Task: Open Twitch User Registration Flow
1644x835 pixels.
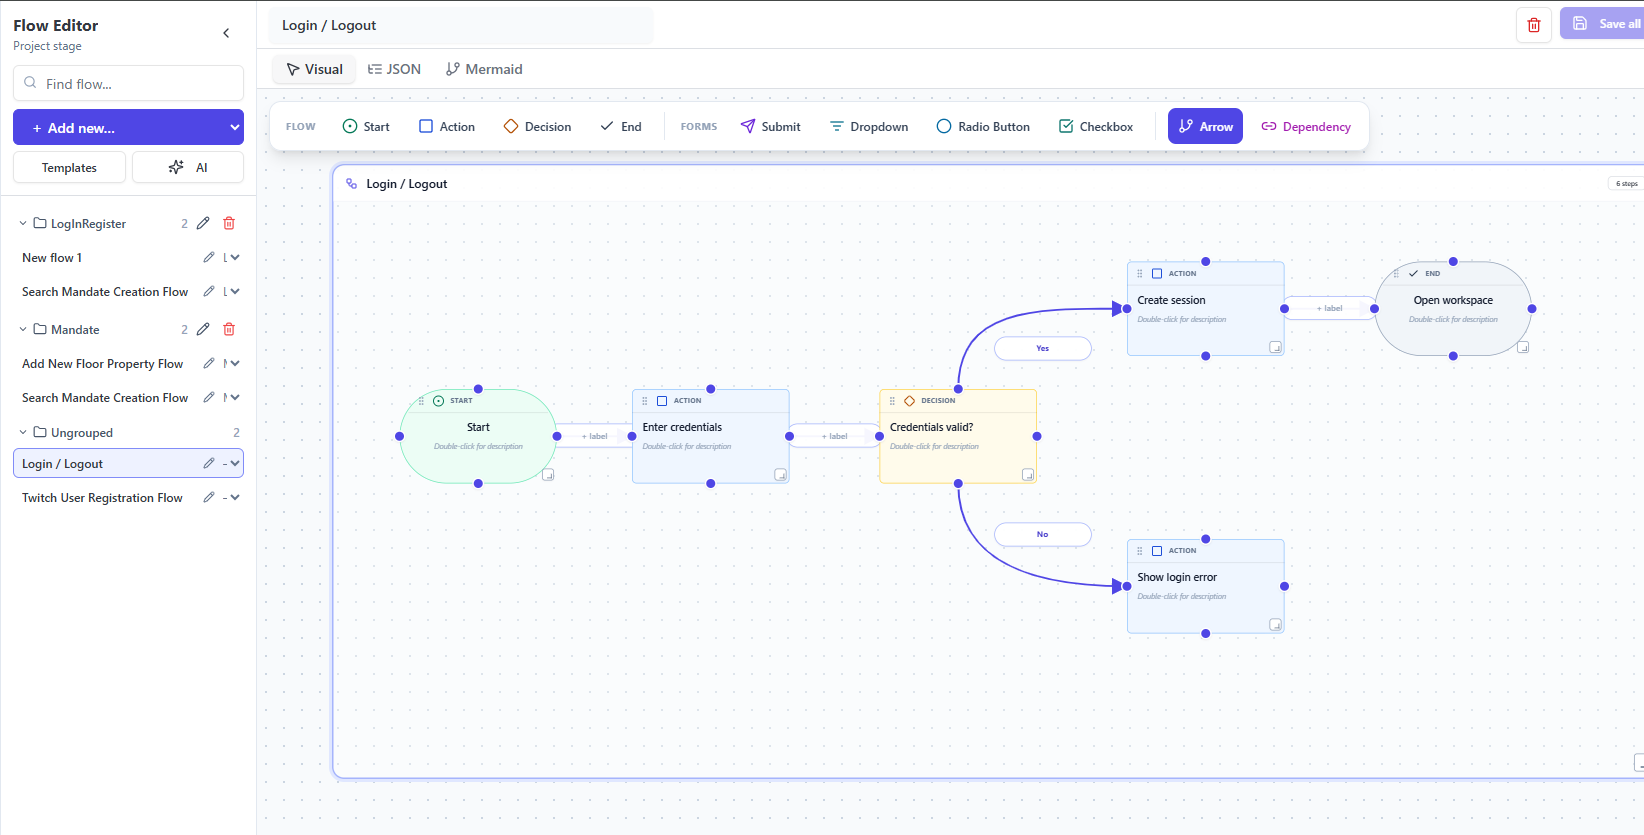Action: (x=102, y=498)
